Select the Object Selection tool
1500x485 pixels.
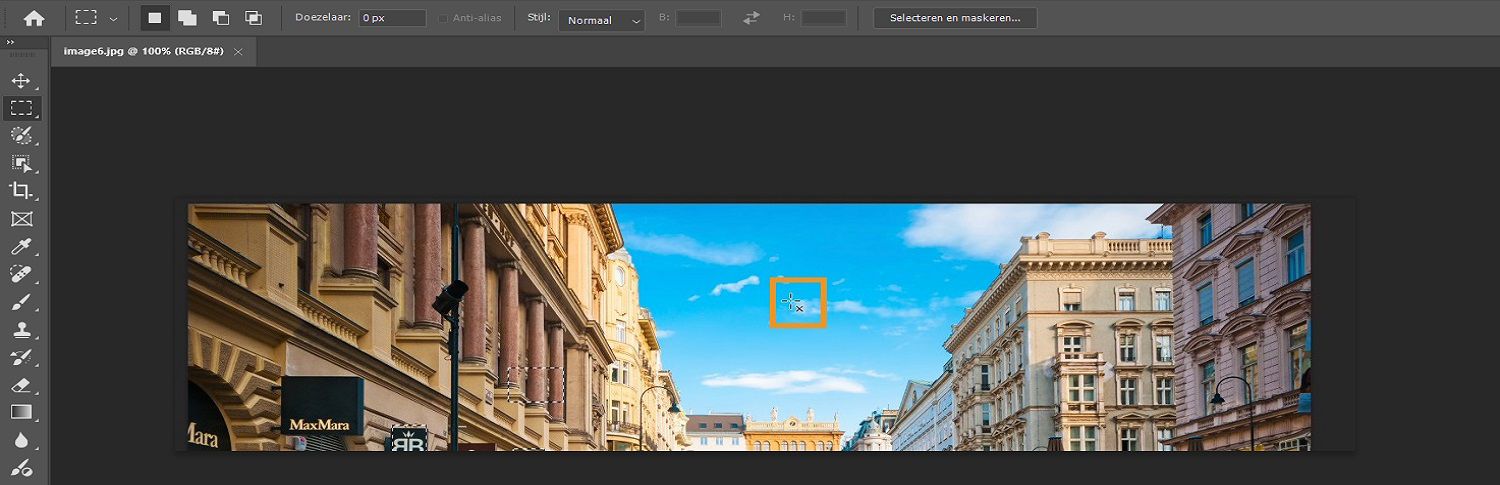click(x=21, y=163)
